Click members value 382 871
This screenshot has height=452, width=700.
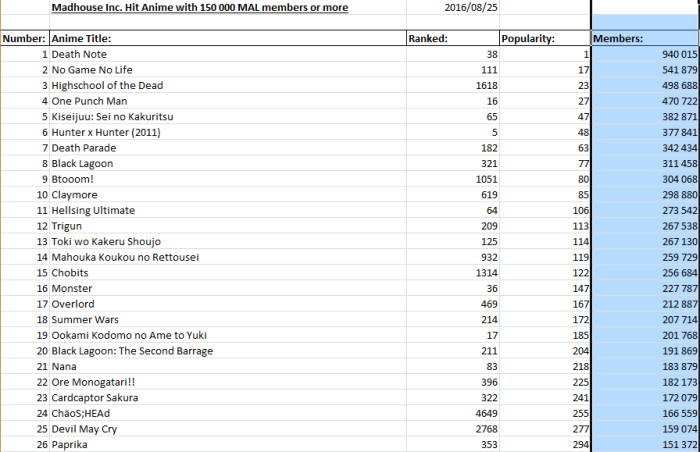point(646,117)
